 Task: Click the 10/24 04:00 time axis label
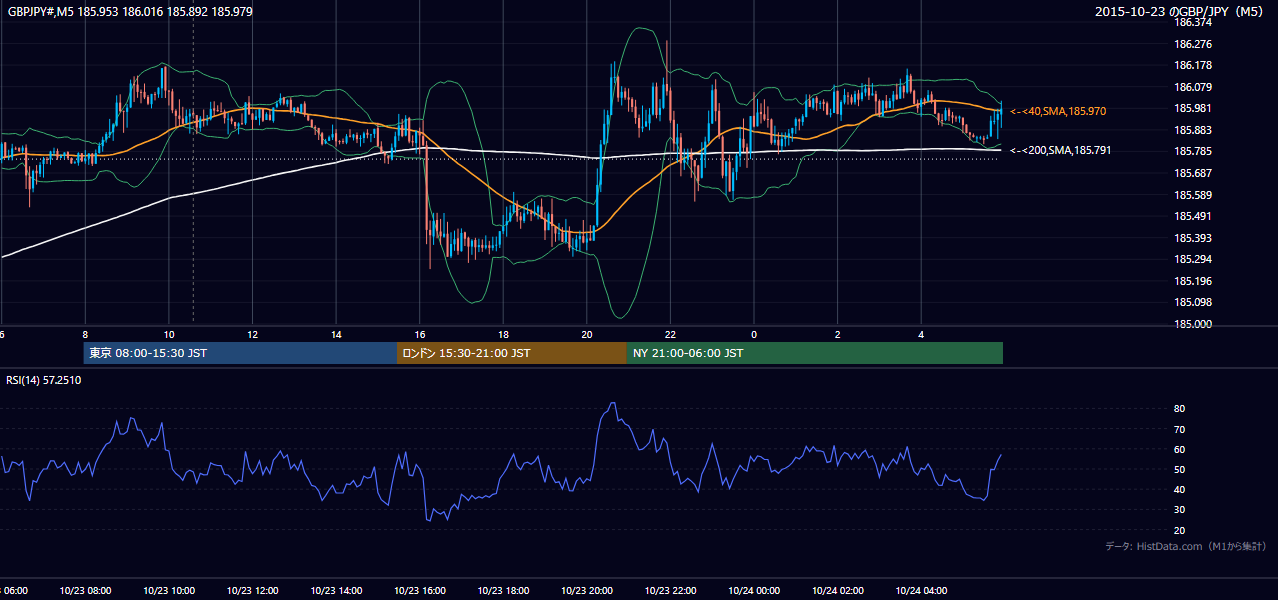click(921, 591)
